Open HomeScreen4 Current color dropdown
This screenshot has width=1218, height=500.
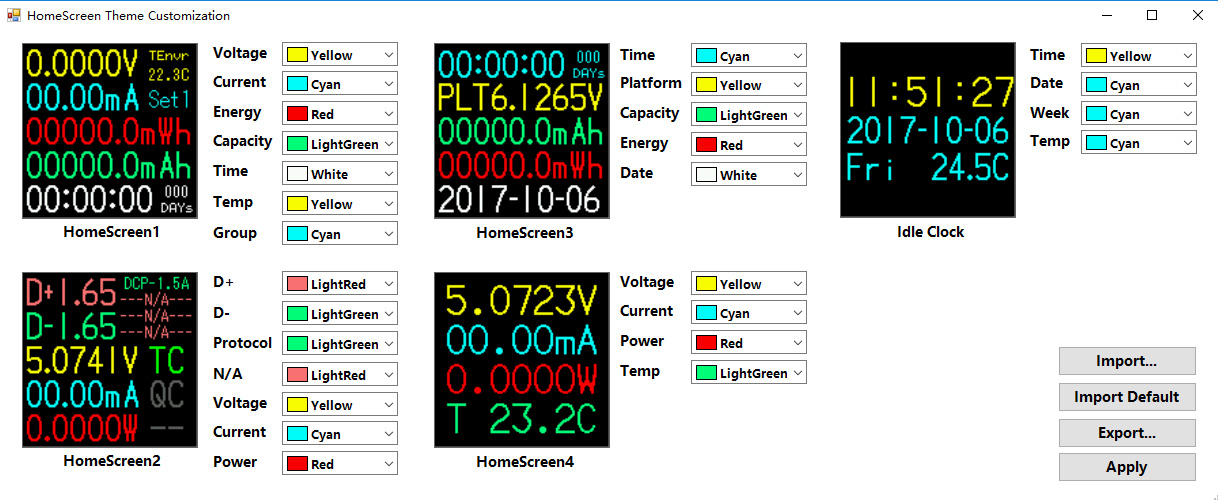tap(749, 313)
